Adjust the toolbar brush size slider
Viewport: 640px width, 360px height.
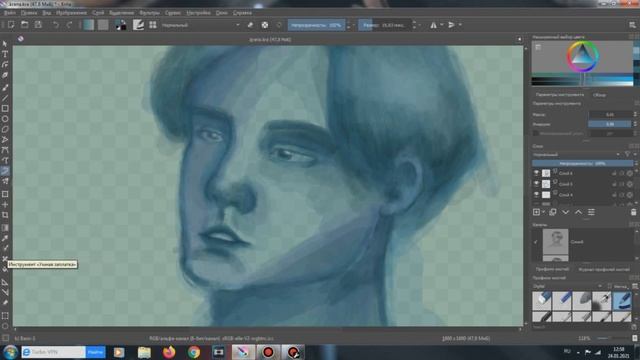pyautogui.click(x=385, y=25)
